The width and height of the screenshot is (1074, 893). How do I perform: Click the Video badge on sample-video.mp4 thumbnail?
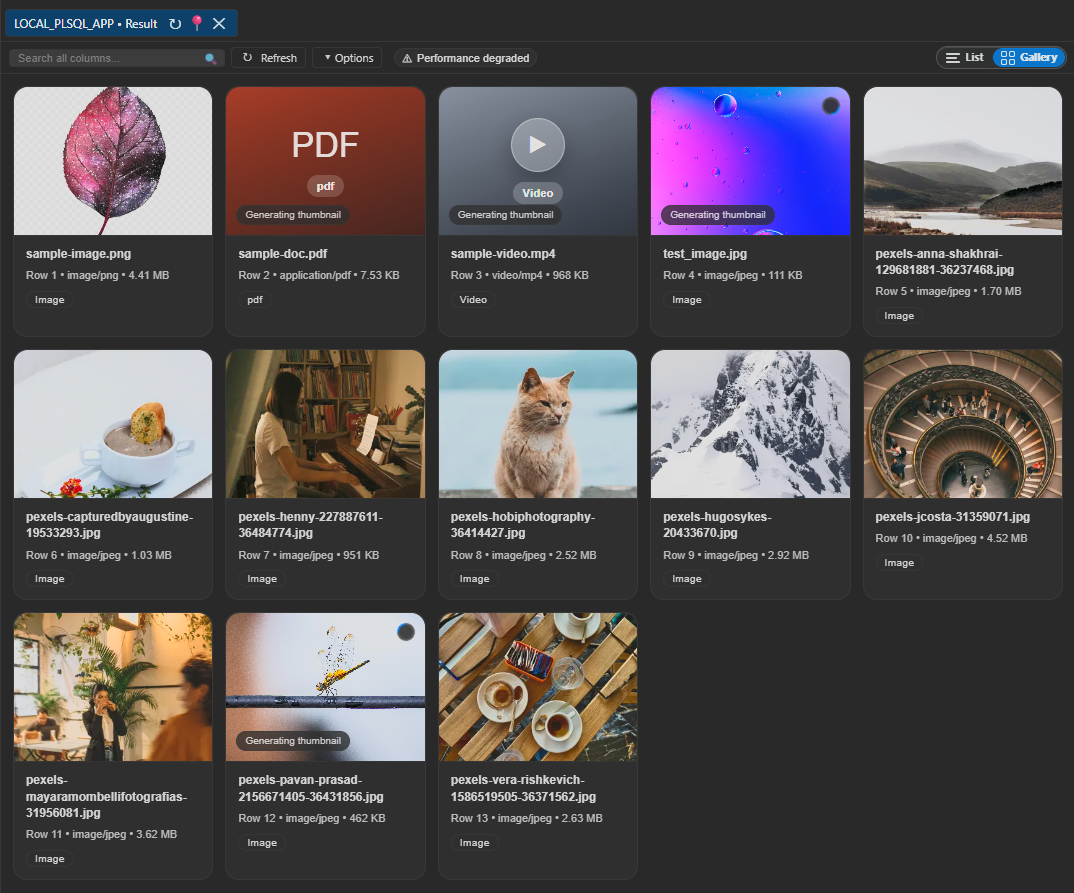(538, 193)
